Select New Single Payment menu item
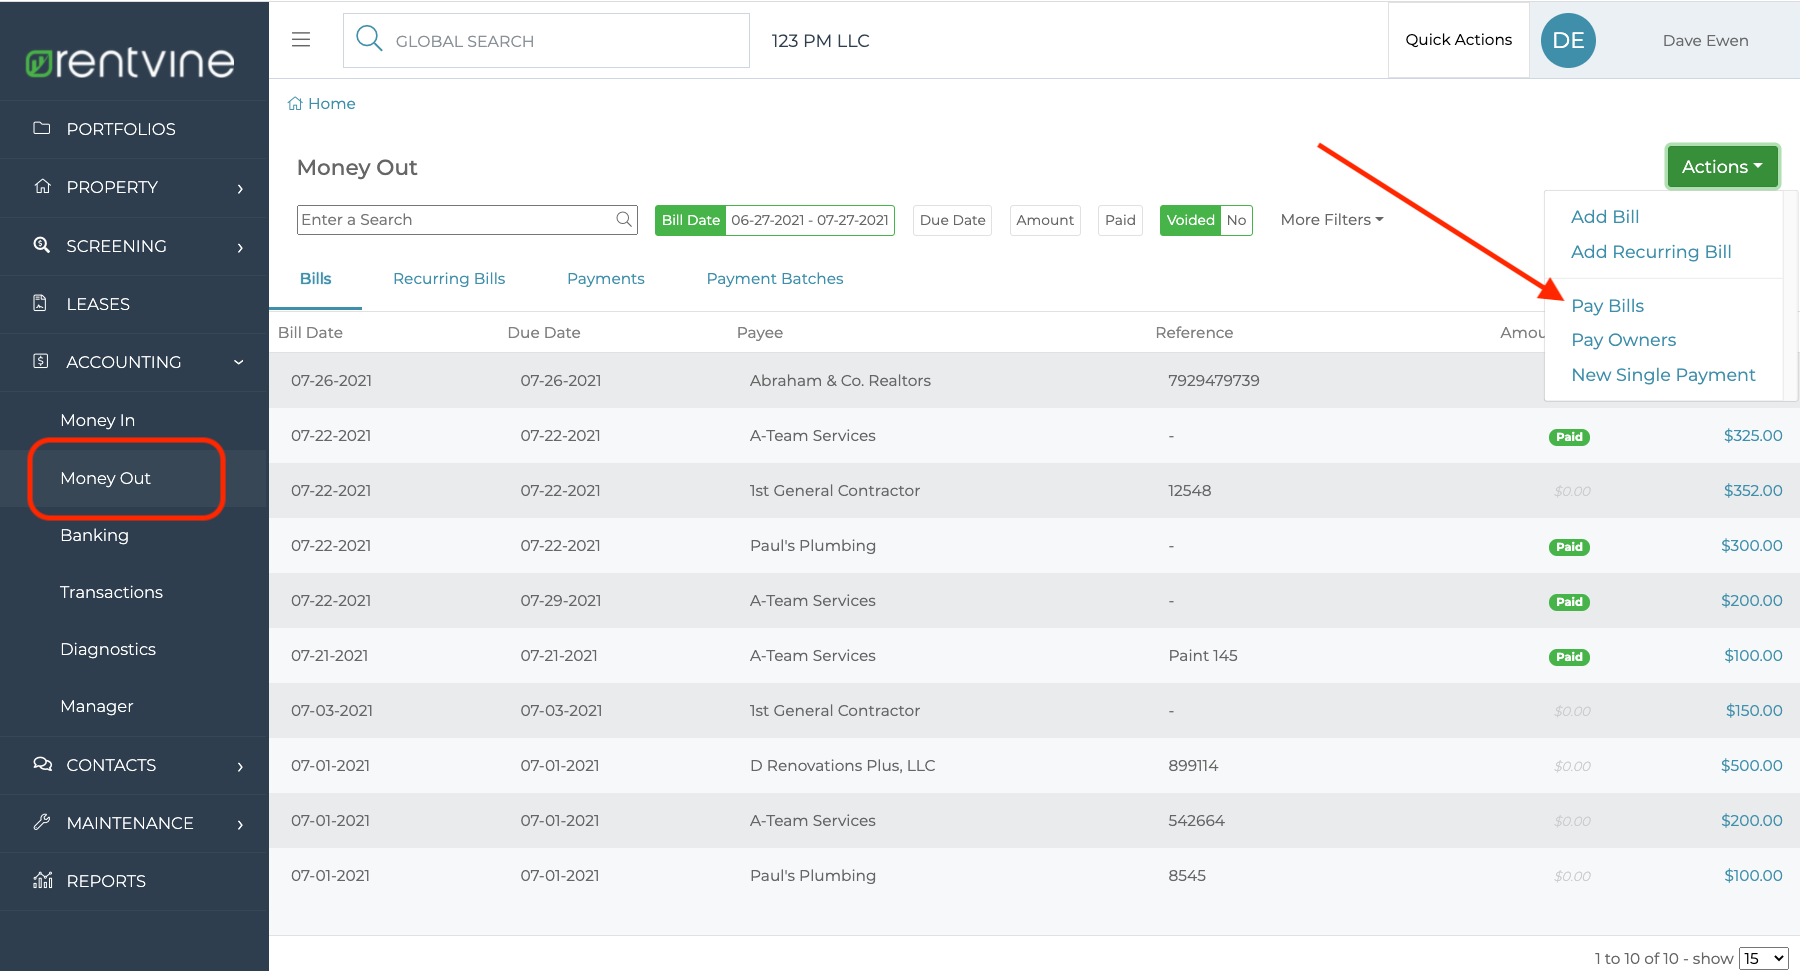The image size is (1800, 971). (x=1663, y=375)
